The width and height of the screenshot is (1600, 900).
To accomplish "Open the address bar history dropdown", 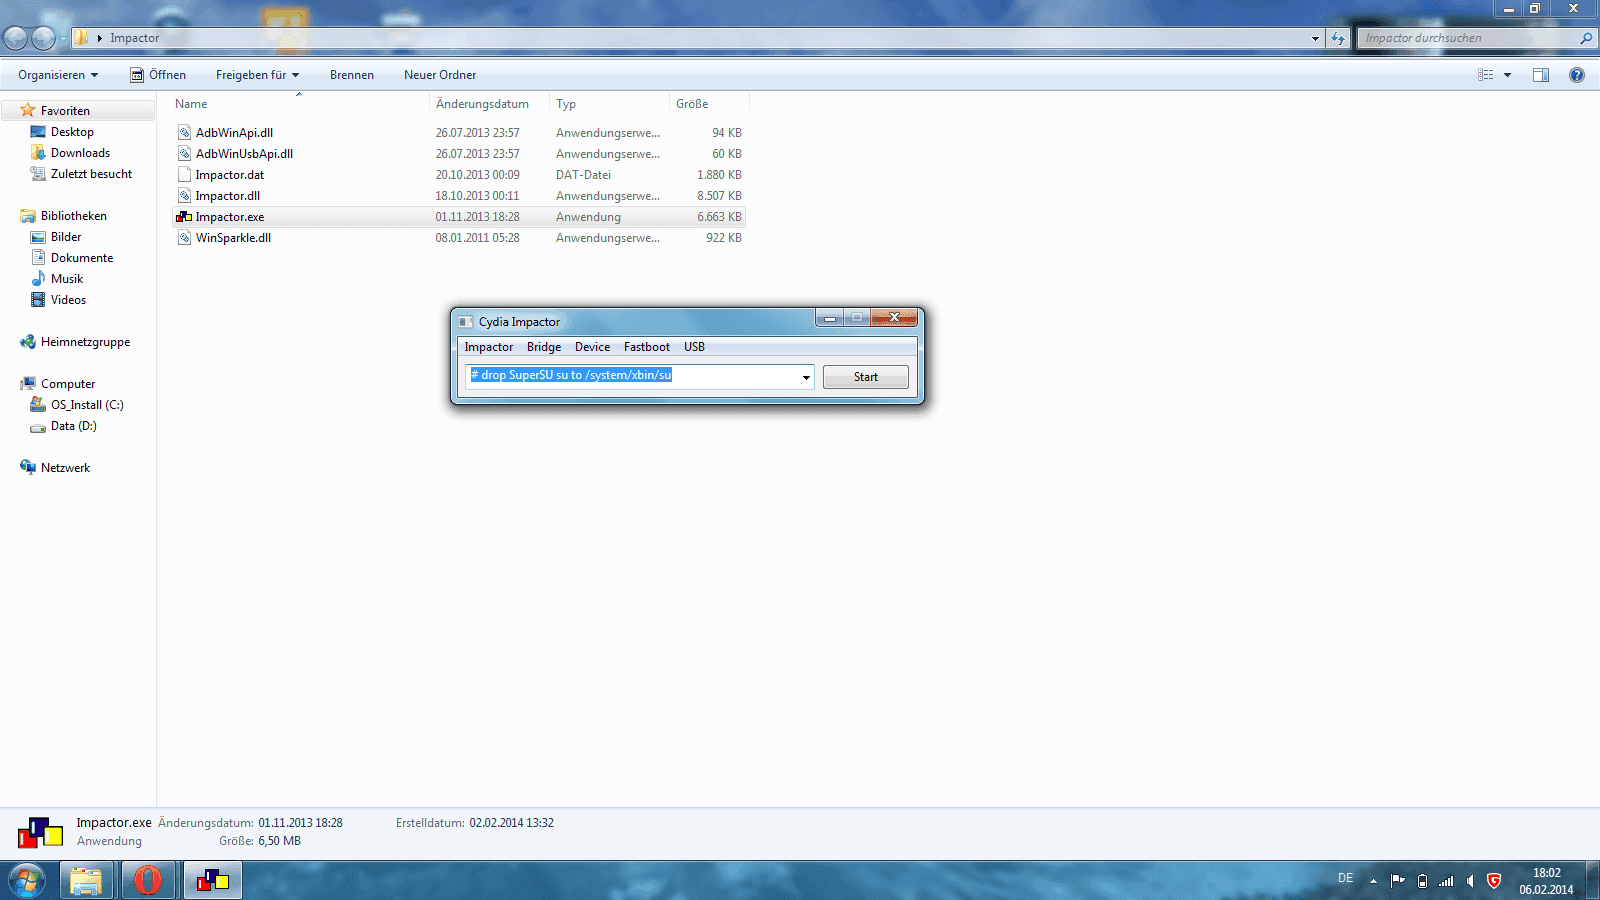I will click(1315, 38).
